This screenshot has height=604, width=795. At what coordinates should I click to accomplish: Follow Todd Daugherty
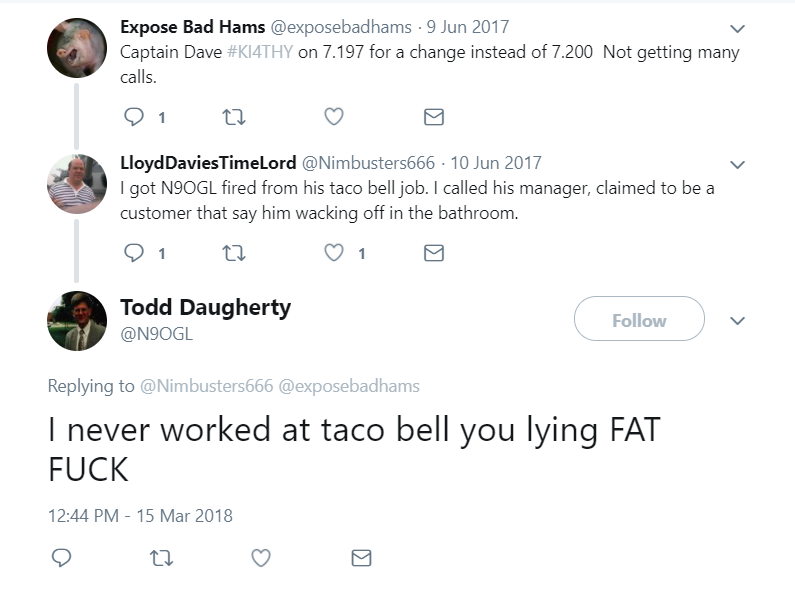(639, 320)
